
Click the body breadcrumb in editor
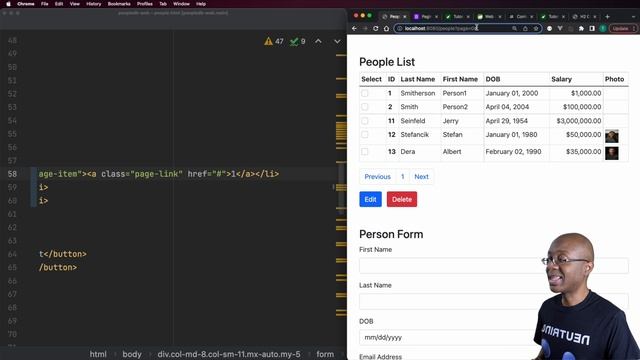pyautogui.click(x=132, y=354)
